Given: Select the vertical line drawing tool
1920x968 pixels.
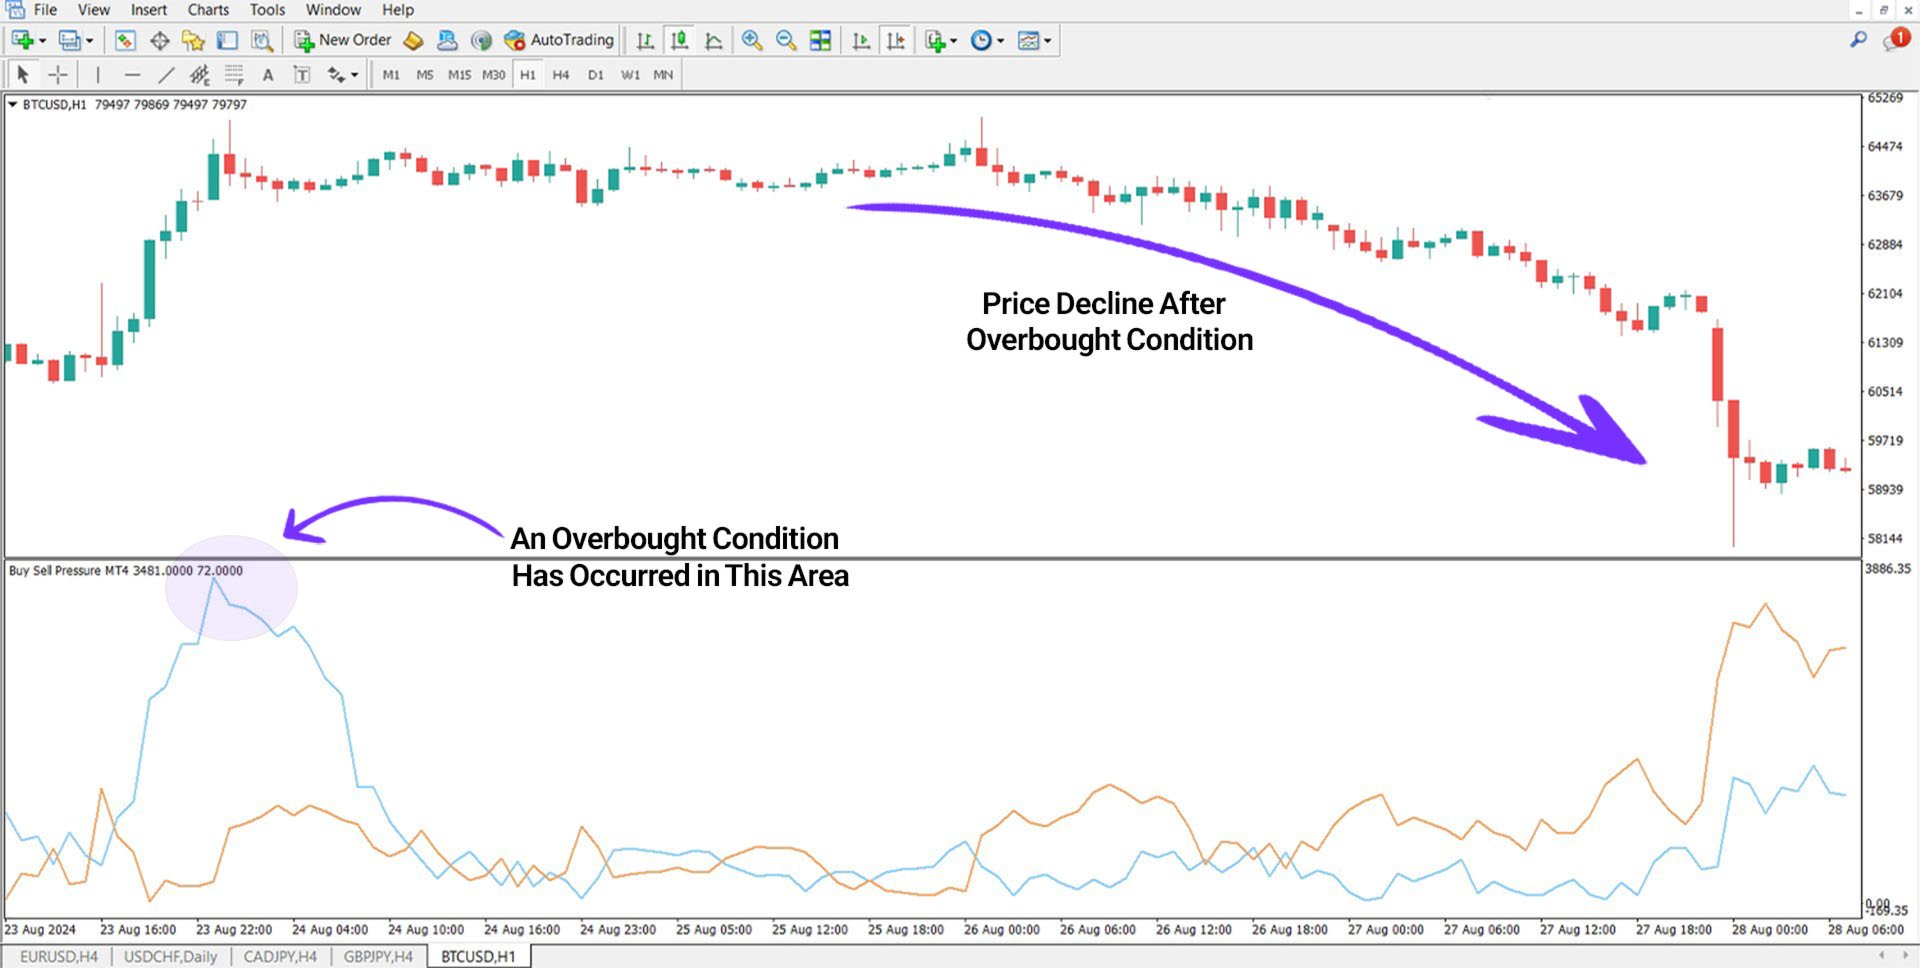Looking at the screenshot, I should tap(97, 75).
